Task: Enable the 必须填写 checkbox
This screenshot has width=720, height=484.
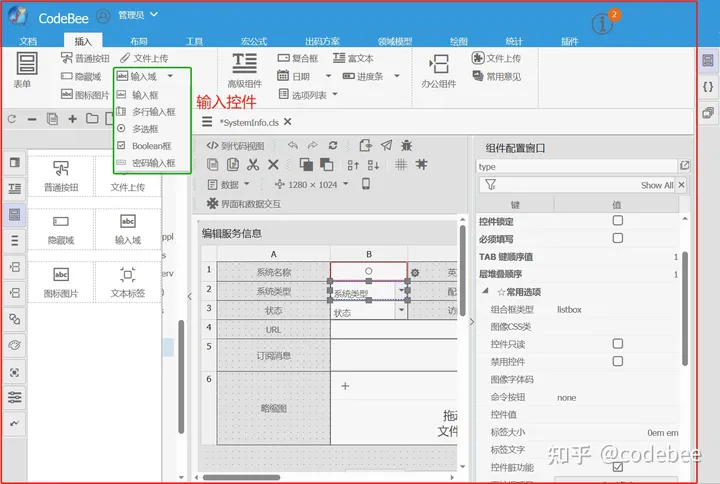Action: pos(617,238)
